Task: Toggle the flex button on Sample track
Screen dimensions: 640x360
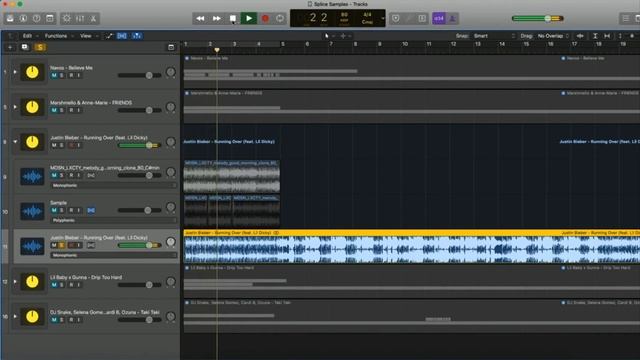Action: (x=91, y=210)
